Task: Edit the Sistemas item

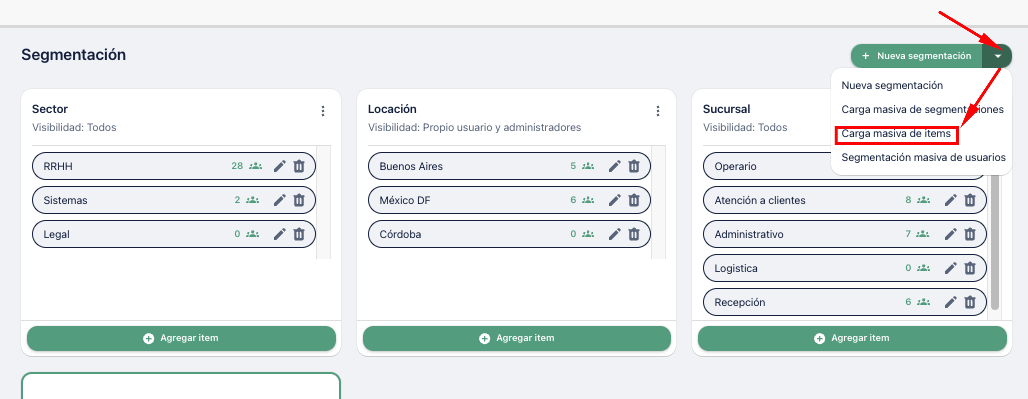Action: 280,200
